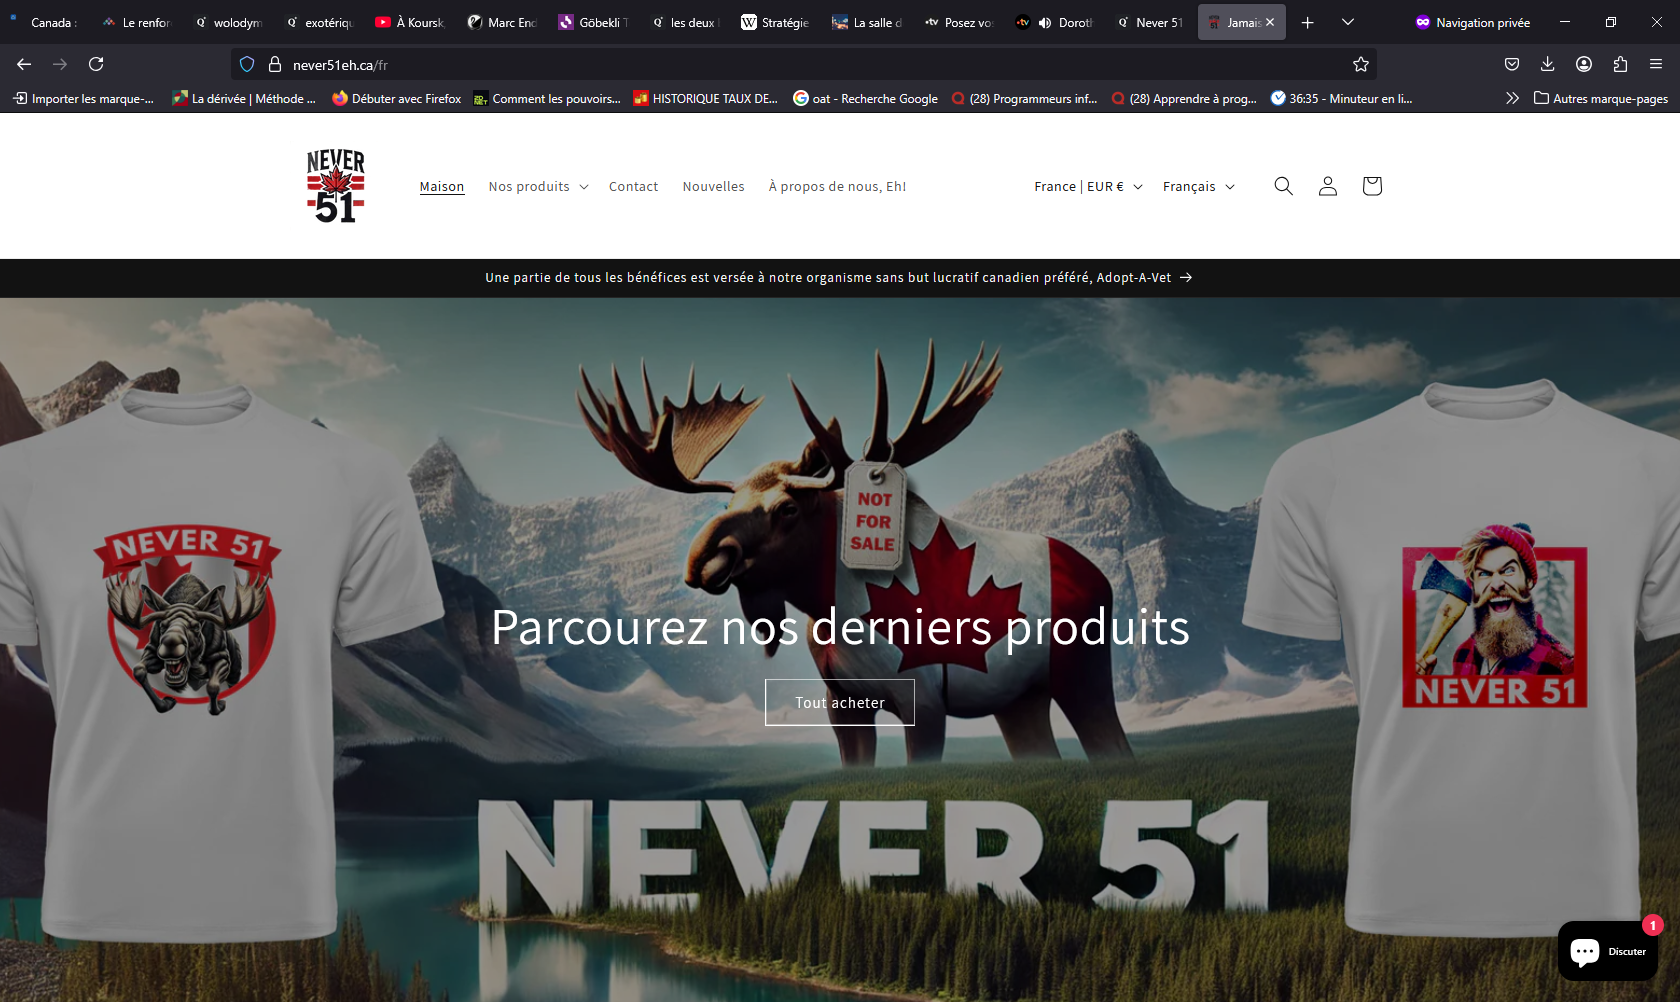
Task: Open the HISTORIQUE TAUX DE bookmark
Action: point(706,98)
